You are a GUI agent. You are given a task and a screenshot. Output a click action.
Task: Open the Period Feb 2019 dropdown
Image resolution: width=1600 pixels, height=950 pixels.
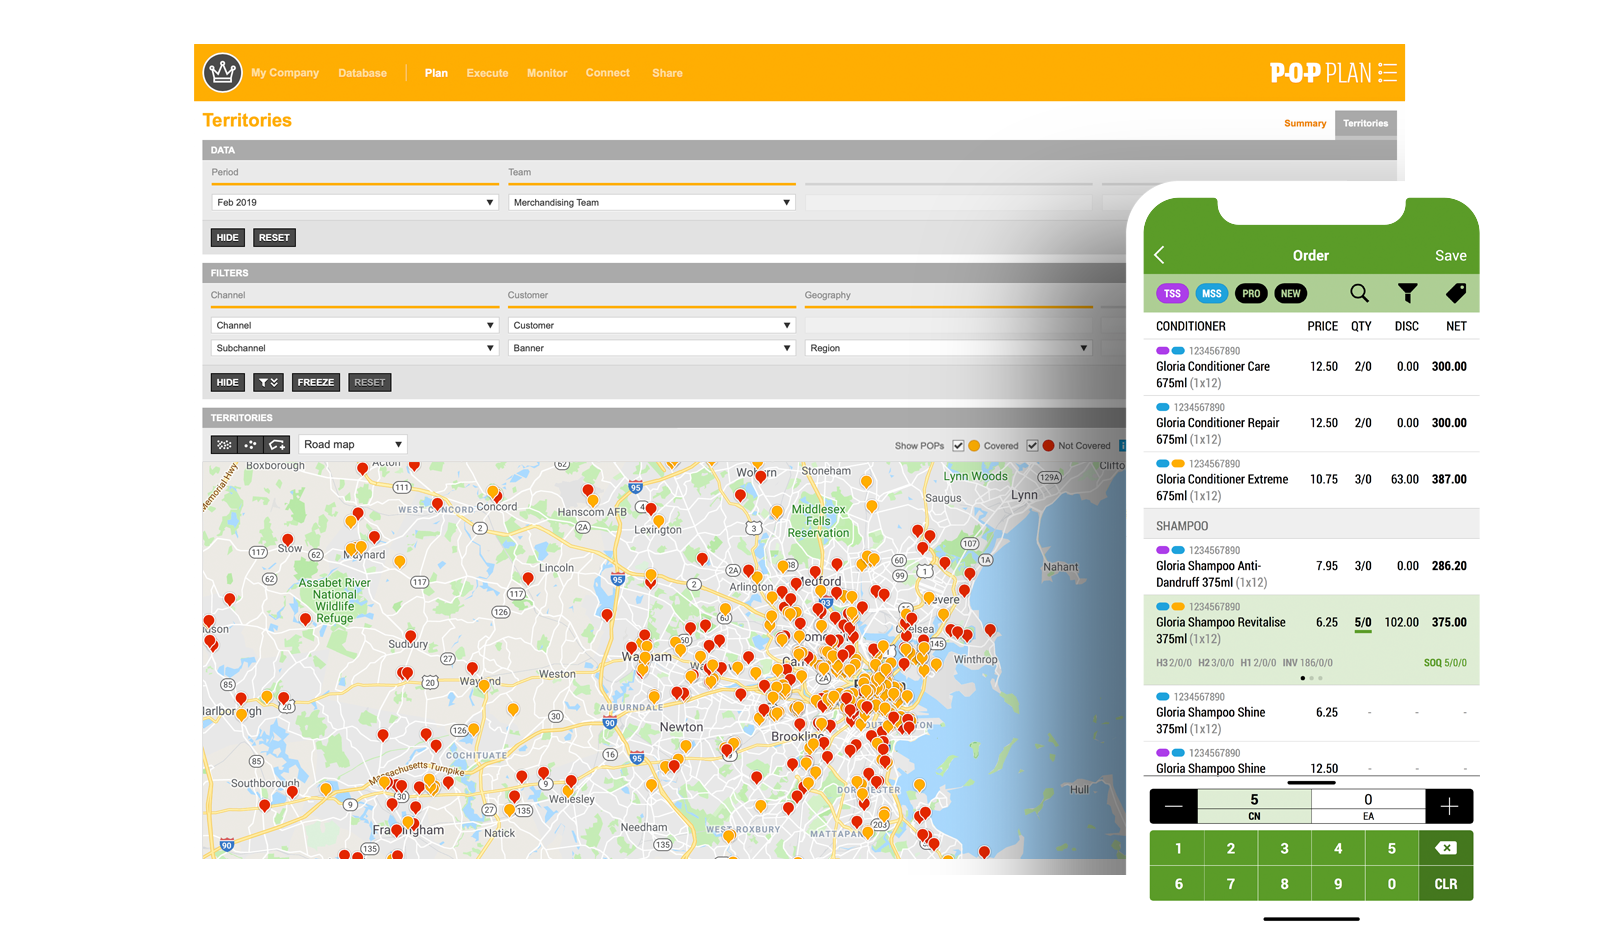(x=355, y=202)
